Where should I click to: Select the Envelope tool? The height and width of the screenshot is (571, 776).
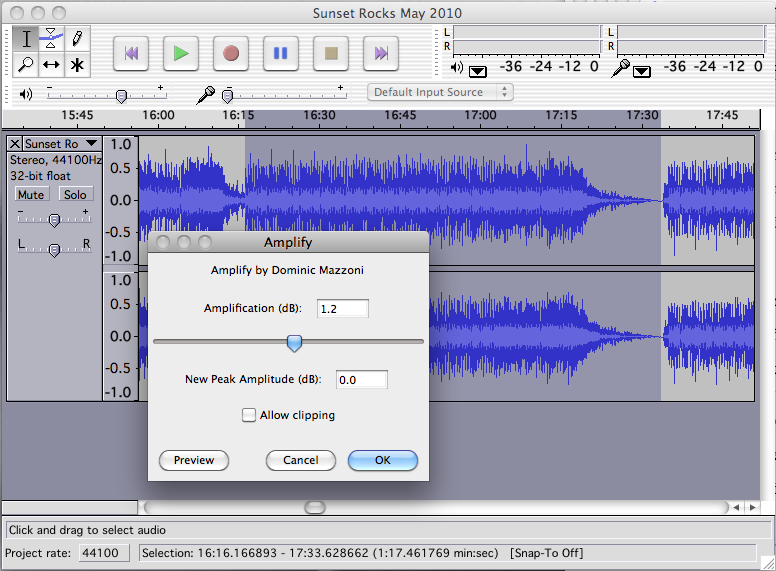click(x=51, y=38)
